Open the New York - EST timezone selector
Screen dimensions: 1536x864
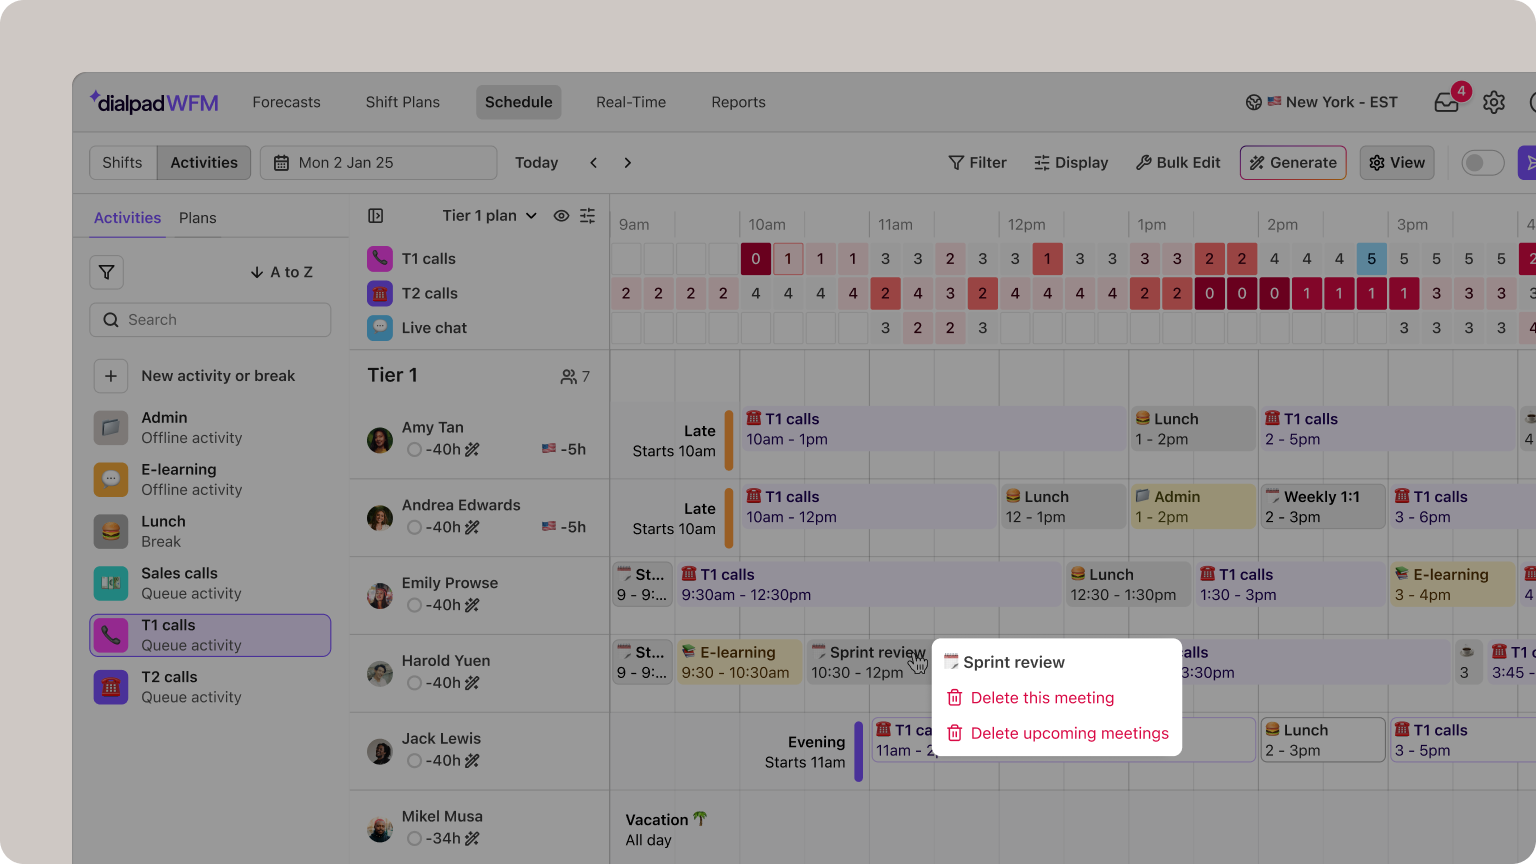(1321, 102)
